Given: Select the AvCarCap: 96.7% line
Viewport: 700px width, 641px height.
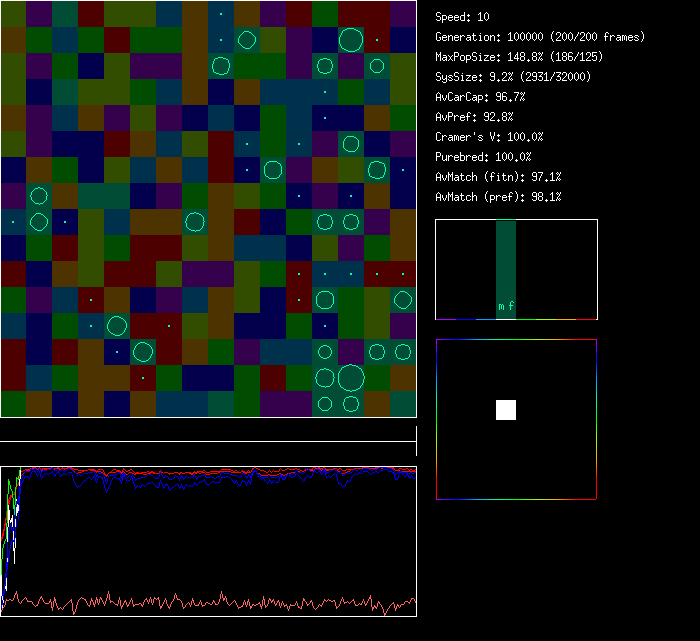Looking at the screenshot, I should point(480,97).
